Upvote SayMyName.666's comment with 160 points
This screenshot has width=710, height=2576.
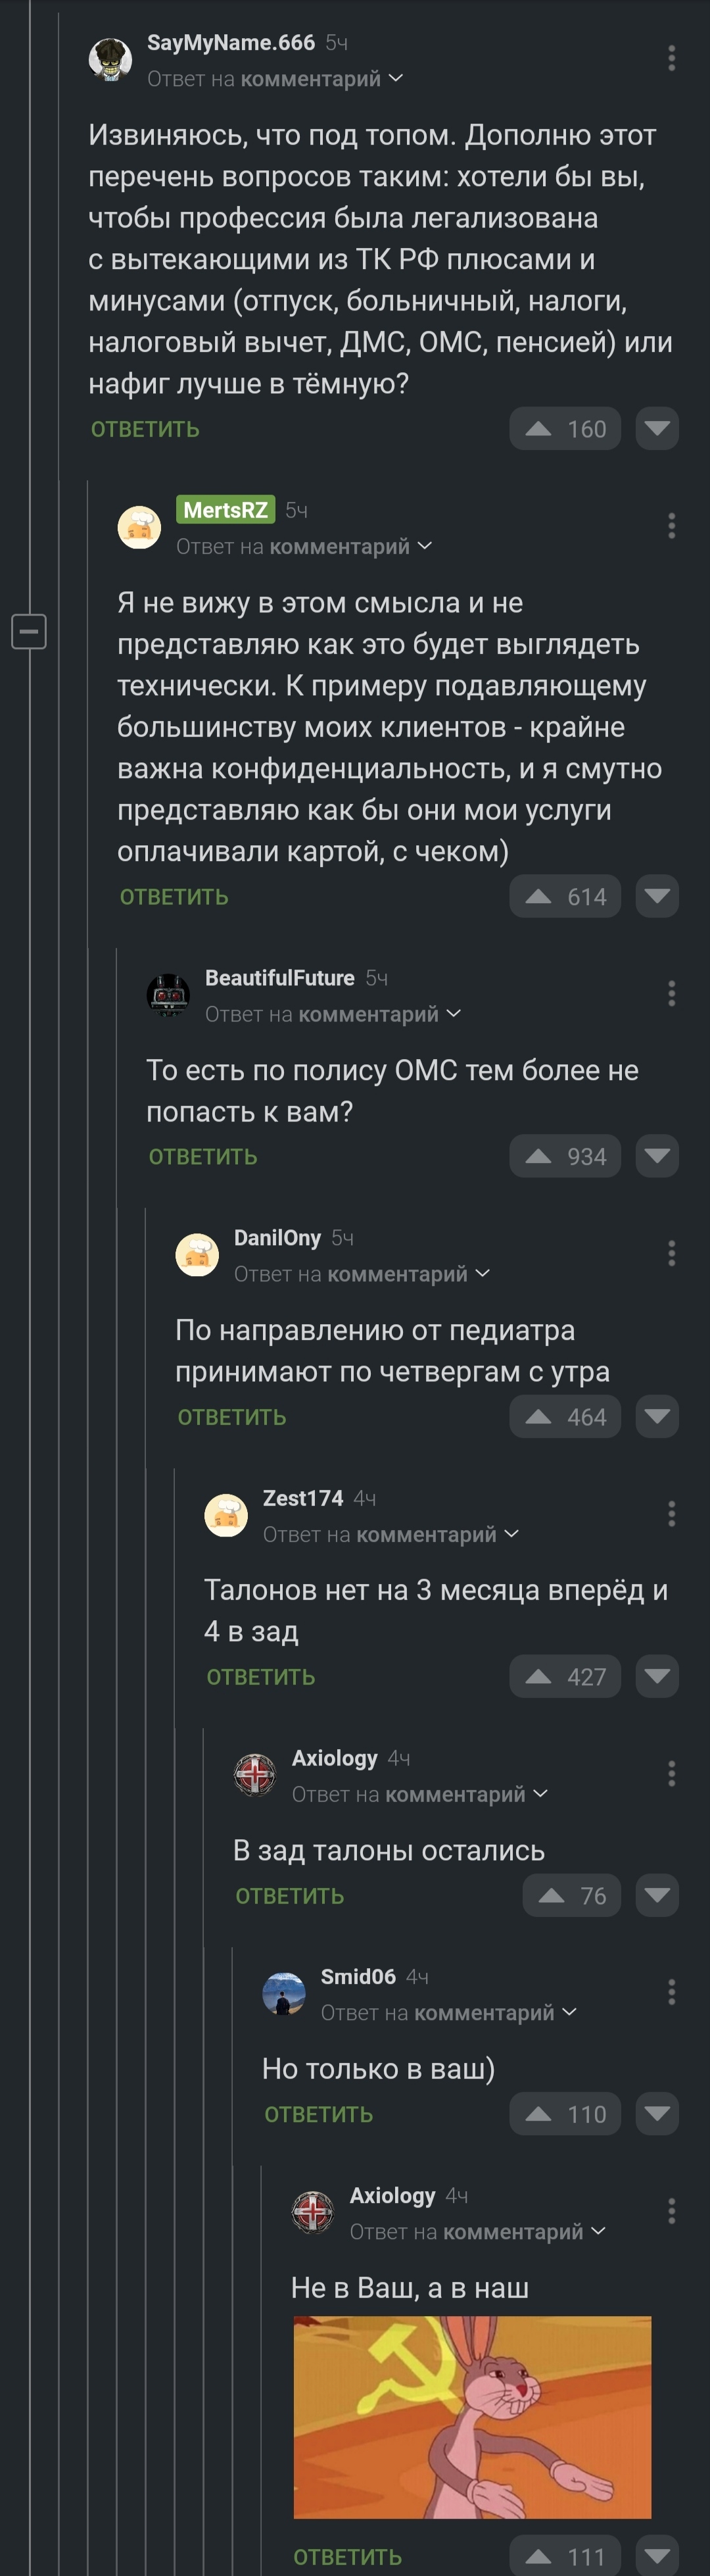(539, 429)
